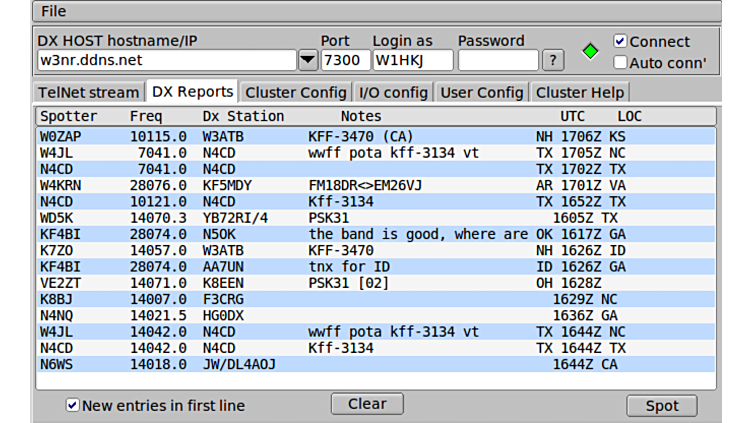Show the Cluster Help tab
The image size is (752, 423).
click(x=580, y=92)
